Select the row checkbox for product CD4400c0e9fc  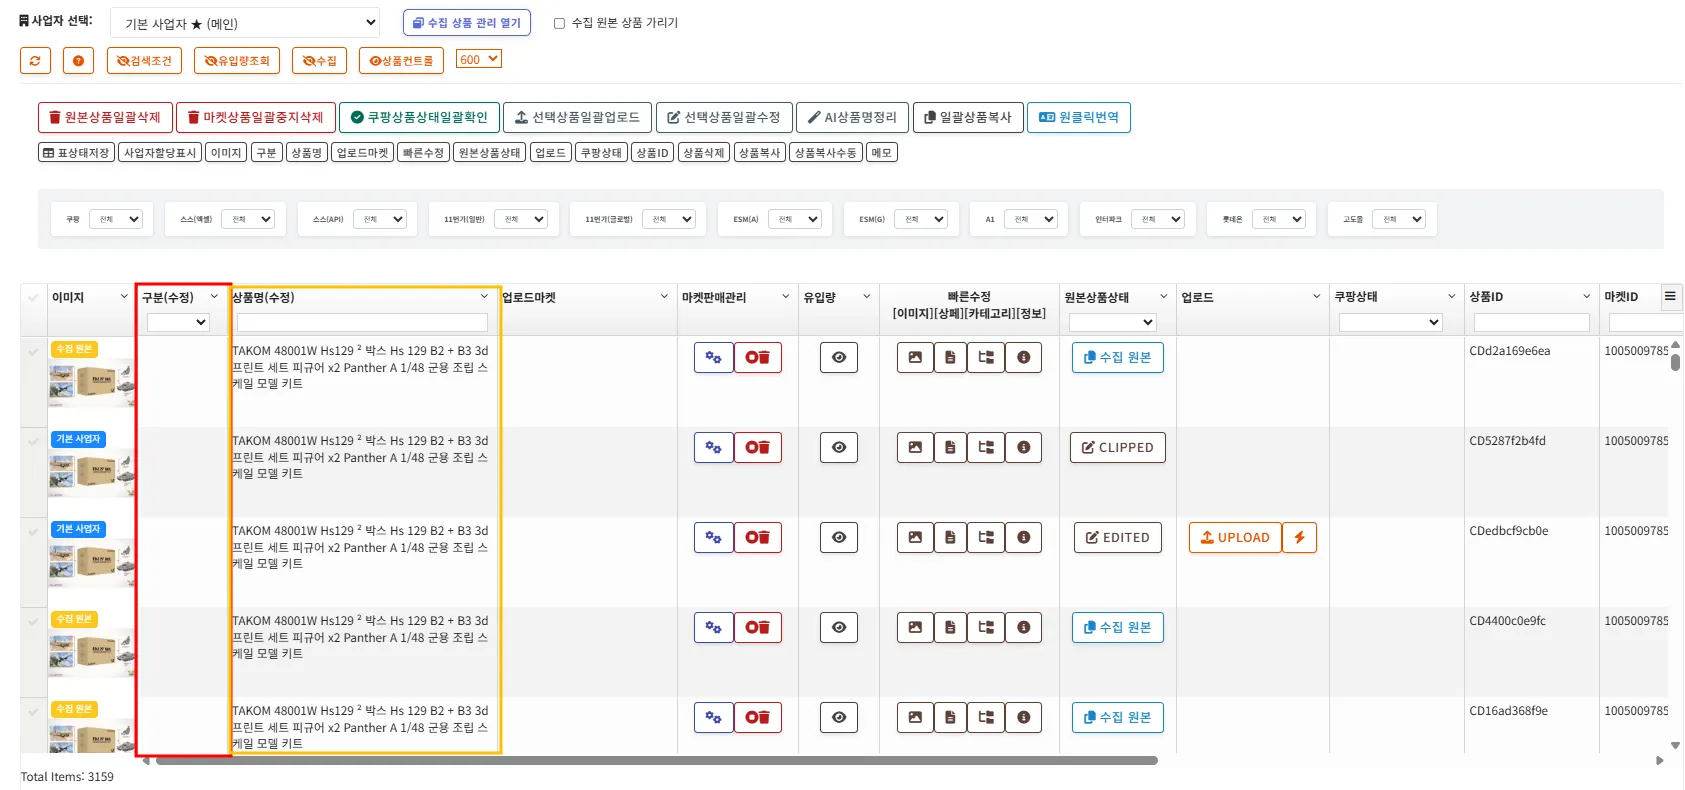pyautogui.click(x=33, y=621)
